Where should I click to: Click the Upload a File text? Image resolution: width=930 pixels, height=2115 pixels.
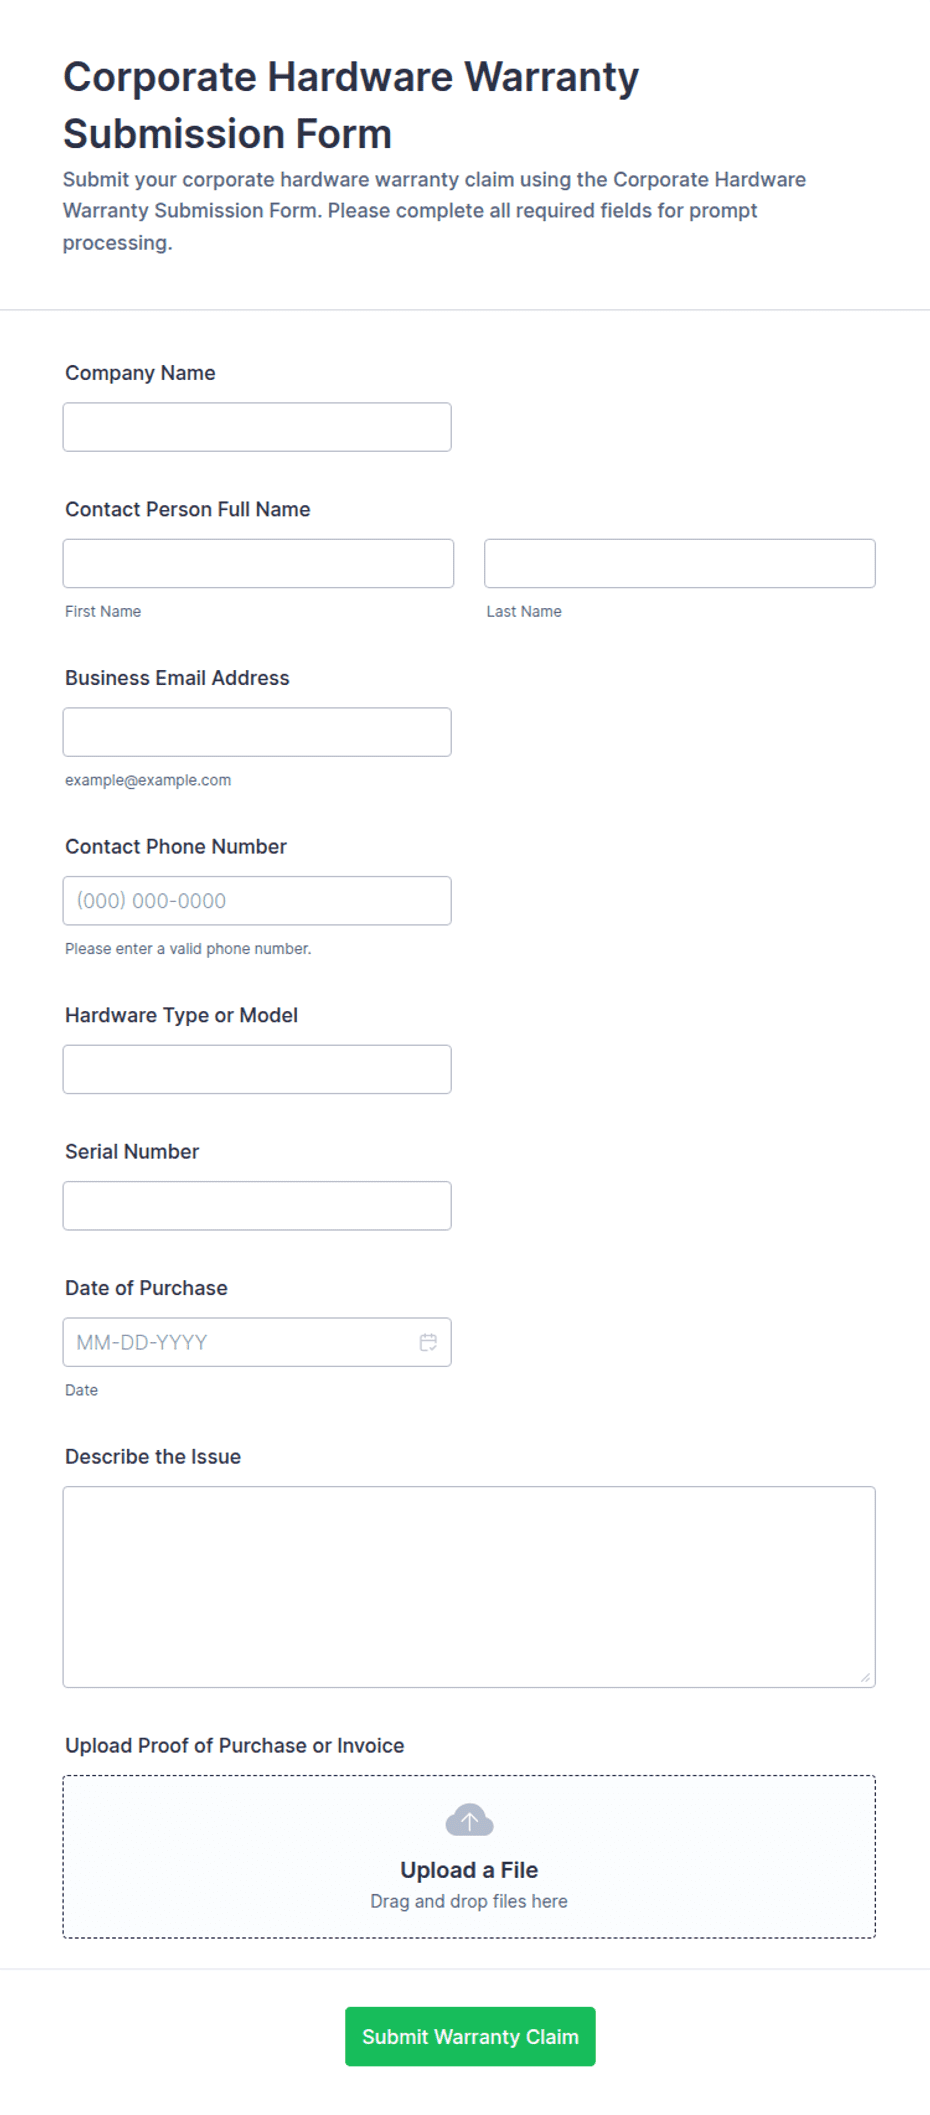[469, 1870]
